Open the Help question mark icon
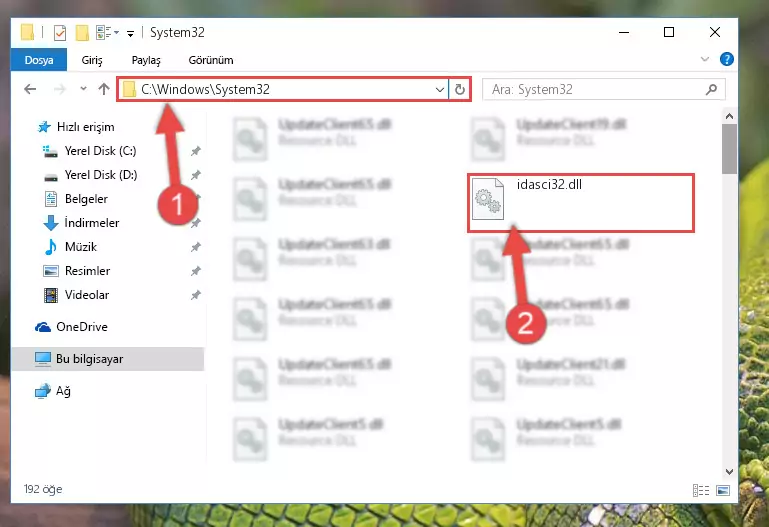The height and width of the screenshot is (527, 769). click(x=726, y=59)
